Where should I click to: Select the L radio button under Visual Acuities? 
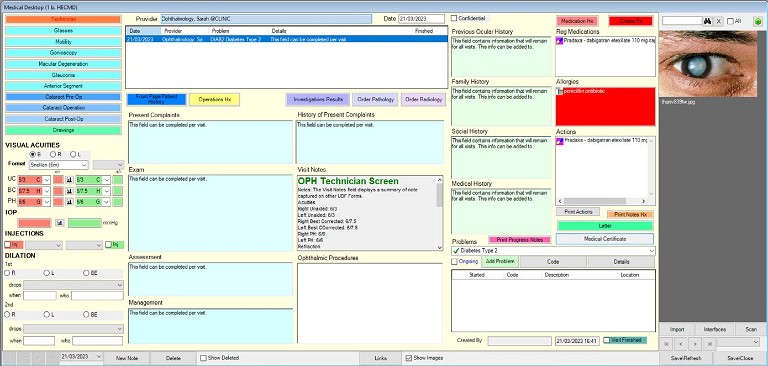[x=72, y=154]
